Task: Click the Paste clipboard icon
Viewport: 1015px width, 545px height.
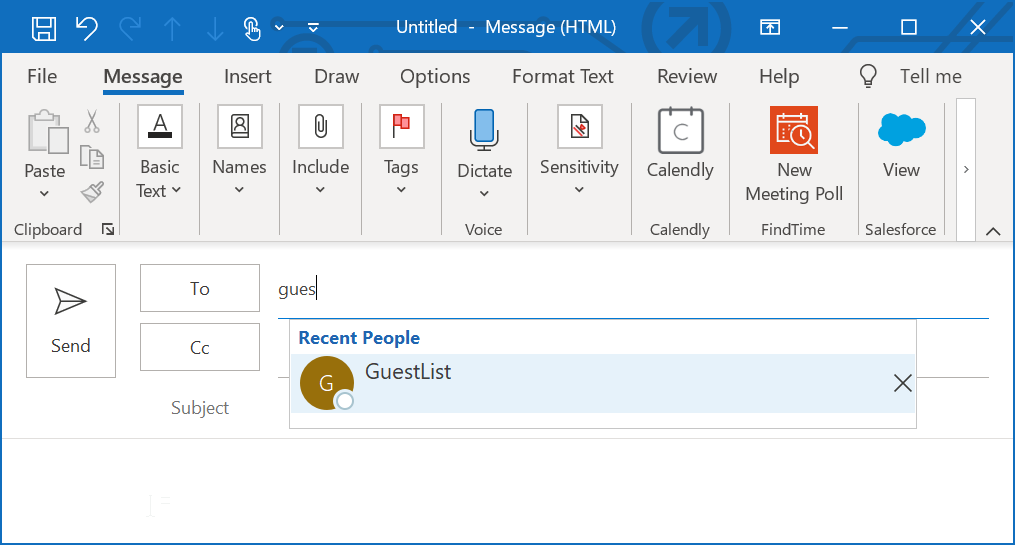Action: tap(47, 131)
